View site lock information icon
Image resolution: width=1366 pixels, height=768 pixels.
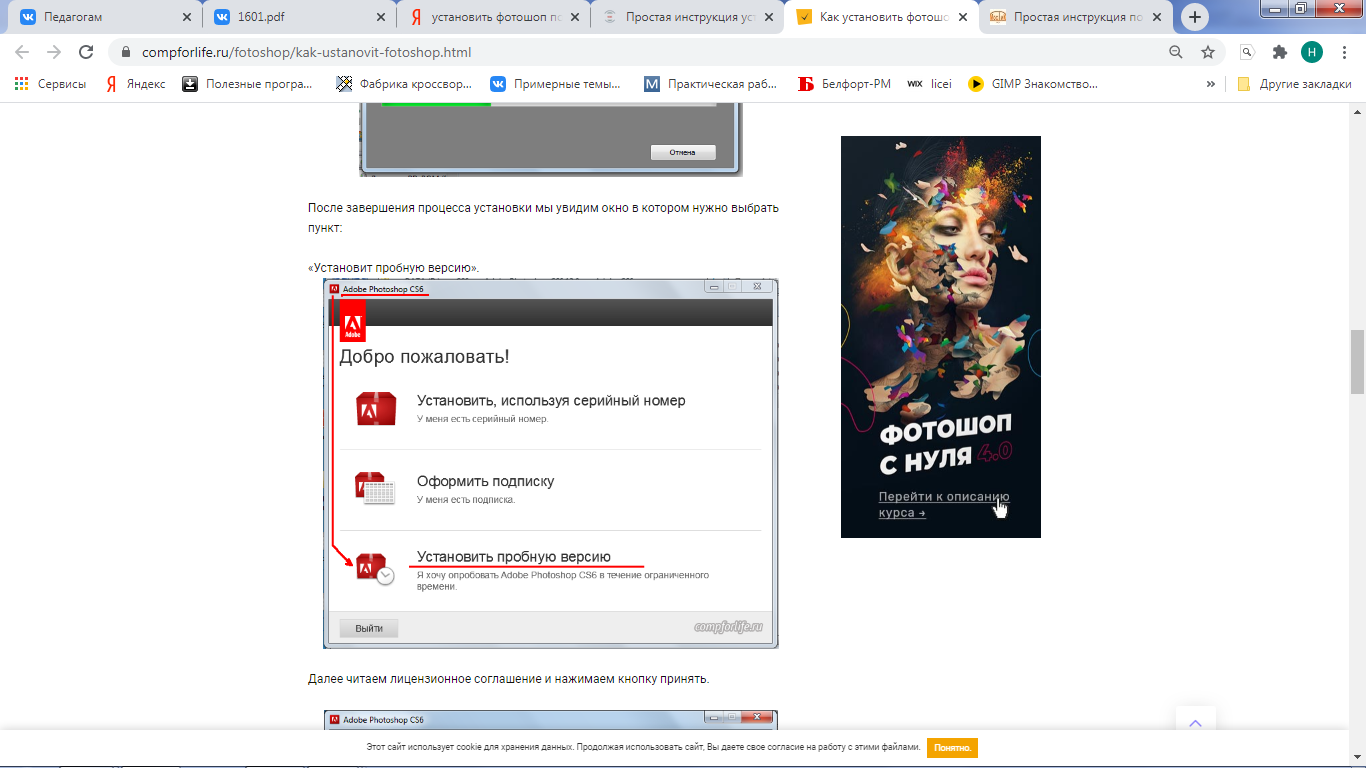(x=125, y=52)
